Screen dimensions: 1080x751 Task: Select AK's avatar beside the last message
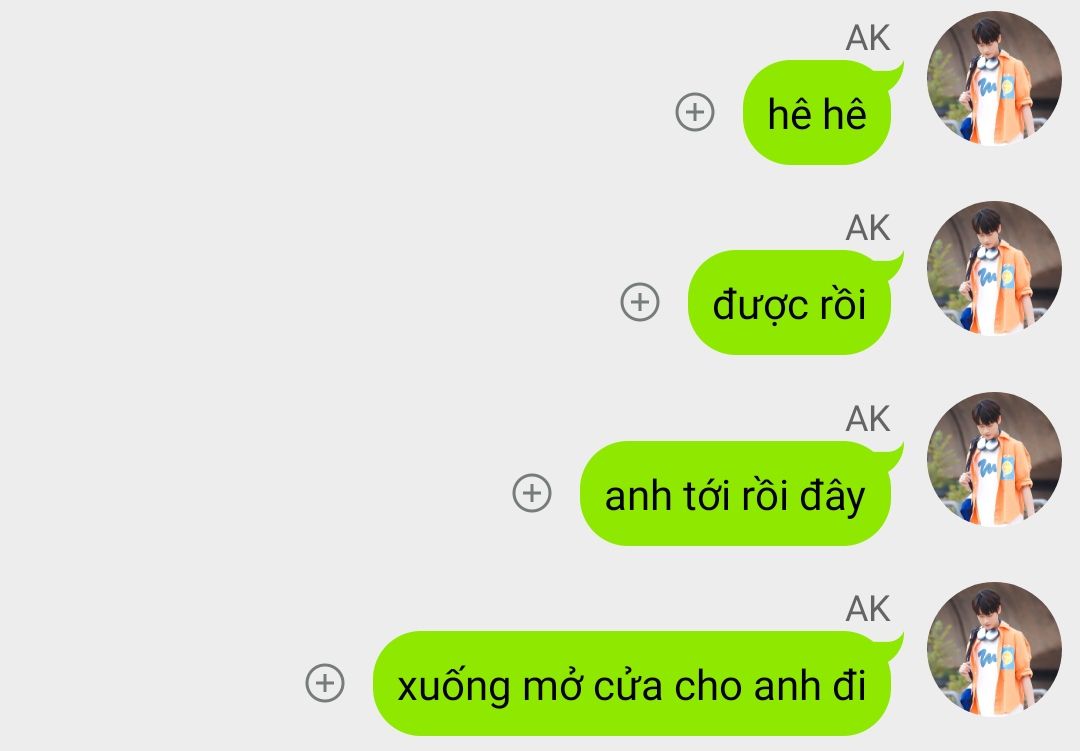tap(994, 650)
